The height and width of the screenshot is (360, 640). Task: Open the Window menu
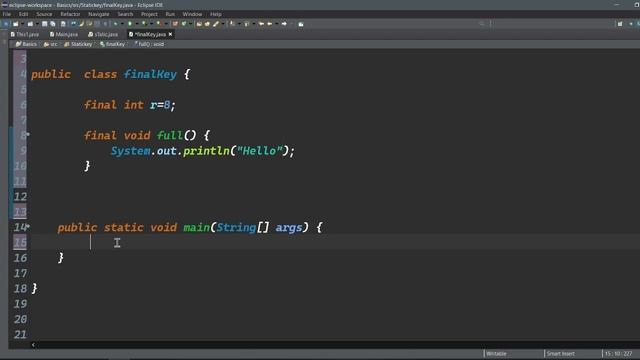point(192,14)
